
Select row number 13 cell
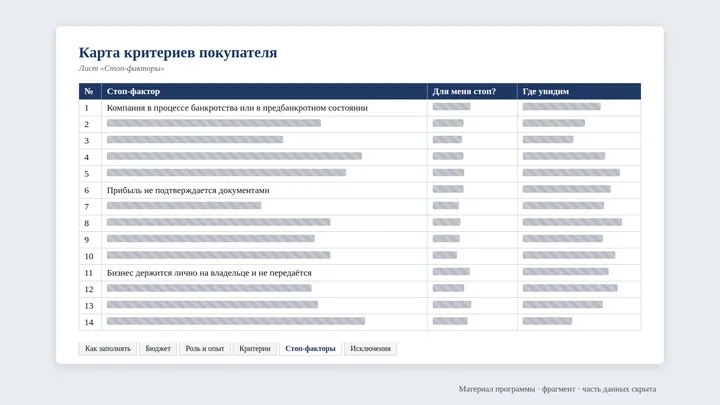(x=90, y=306)
